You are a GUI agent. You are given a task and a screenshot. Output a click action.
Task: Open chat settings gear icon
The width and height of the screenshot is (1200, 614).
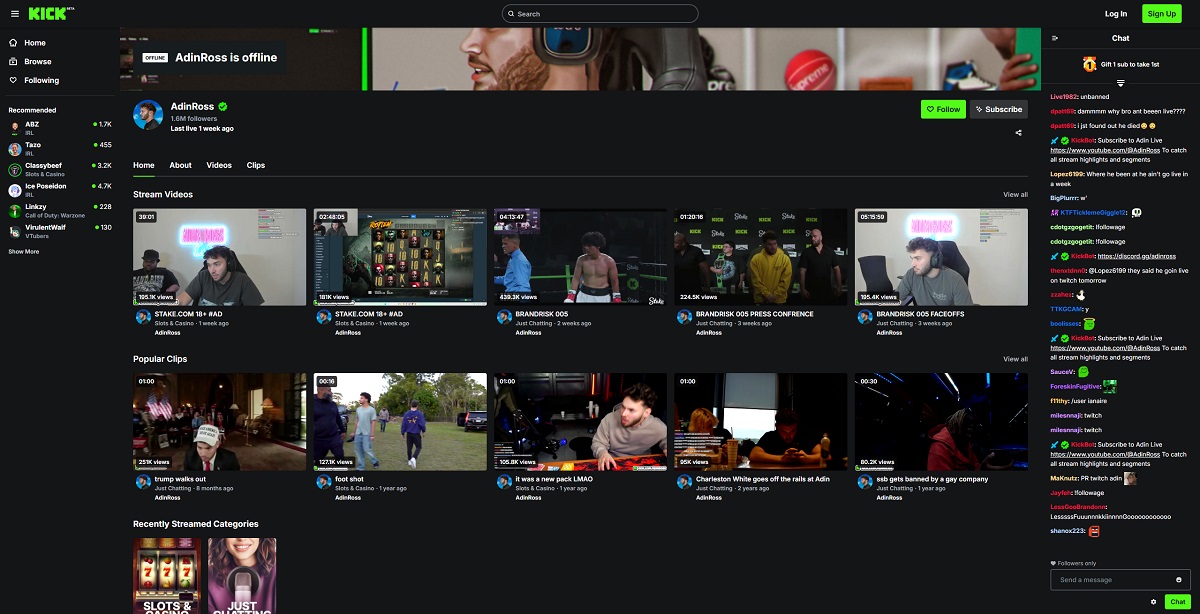[1154, 601]
